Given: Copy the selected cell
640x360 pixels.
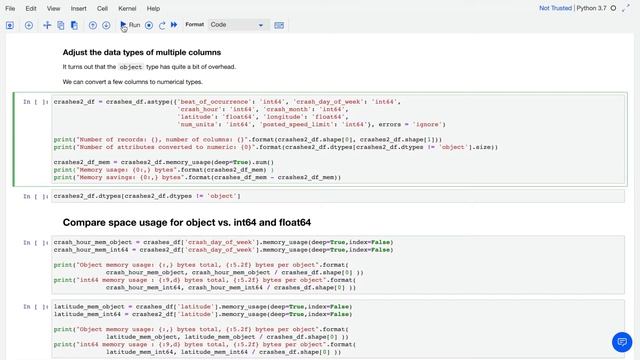Looking at the screenshot, I should 60,25.
